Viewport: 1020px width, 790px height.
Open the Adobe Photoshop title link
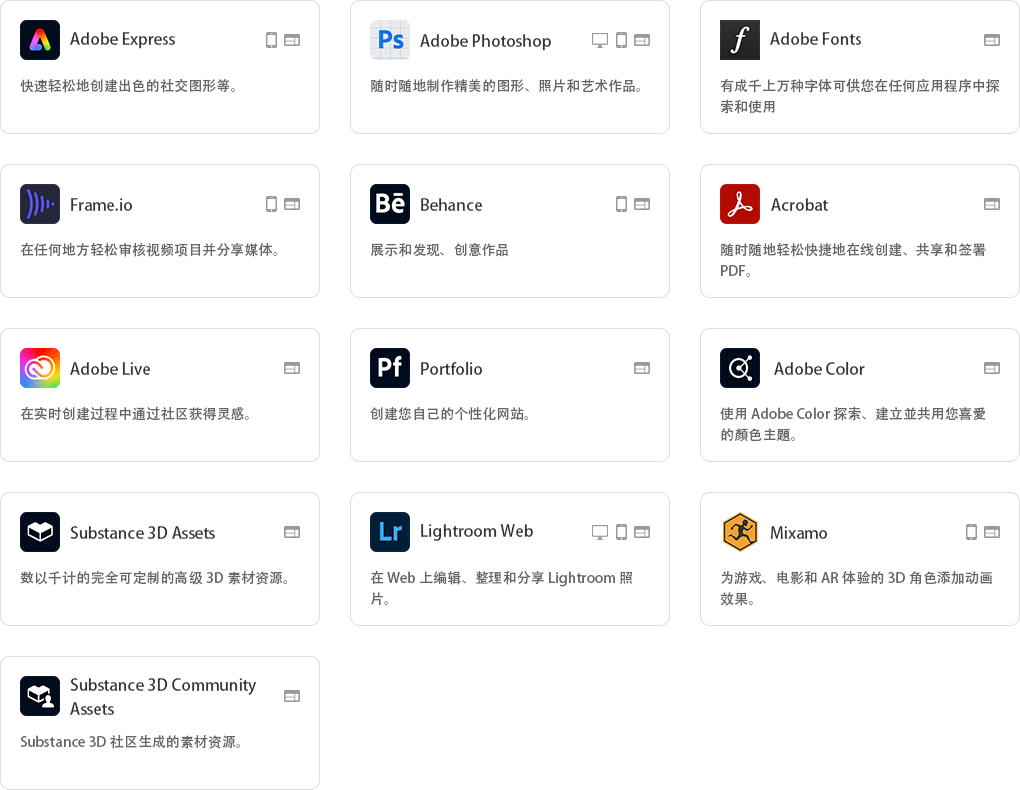485,41
